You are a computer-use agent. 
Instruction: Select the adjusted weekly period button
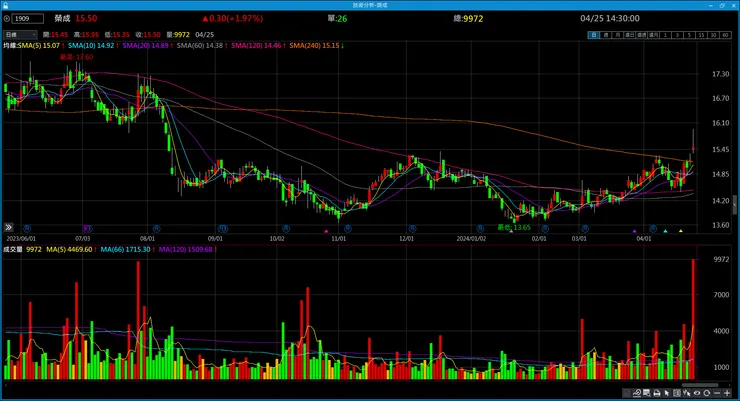coord(641,35)
